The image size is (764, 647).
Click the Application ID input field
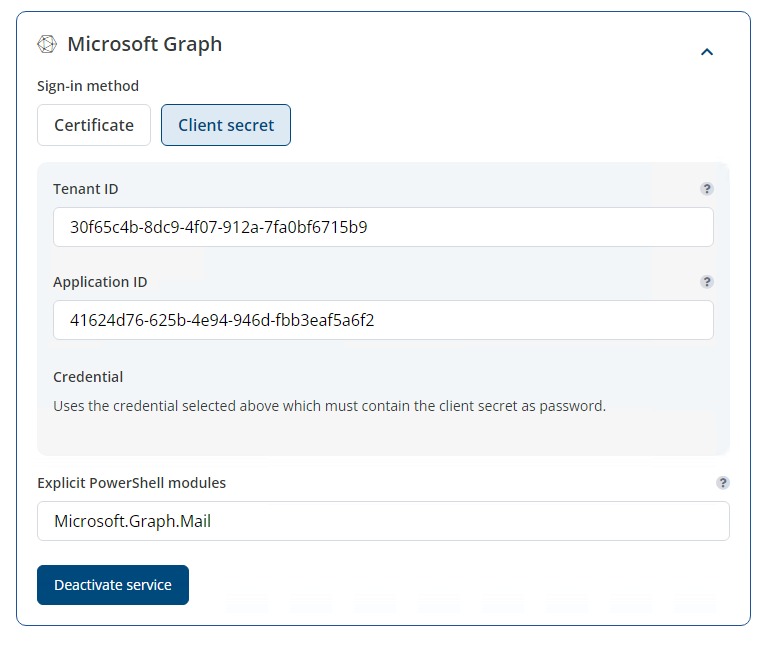[x=383, y=320]
